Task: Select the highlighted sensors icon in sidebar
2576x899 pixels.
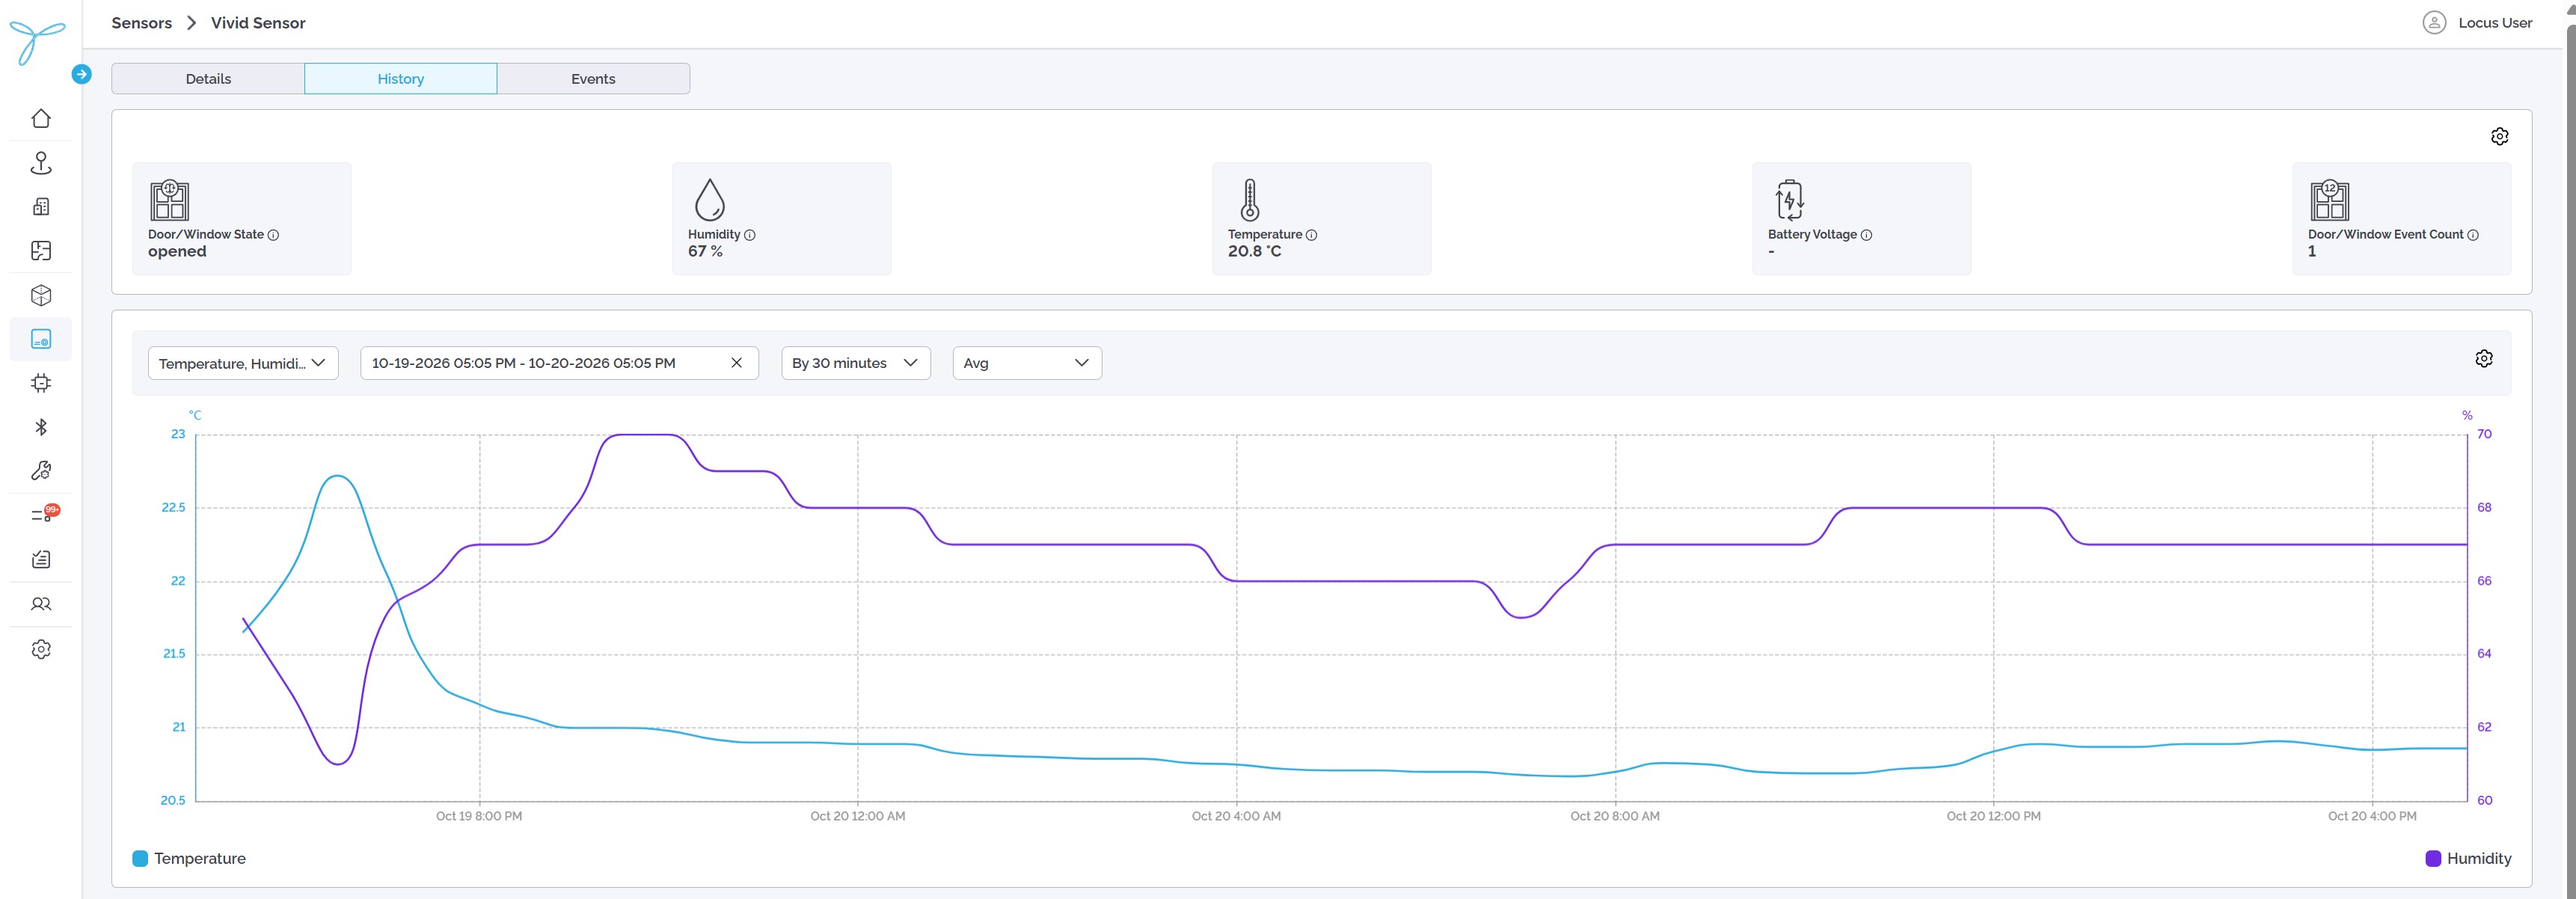Action: tap(41, 339)
